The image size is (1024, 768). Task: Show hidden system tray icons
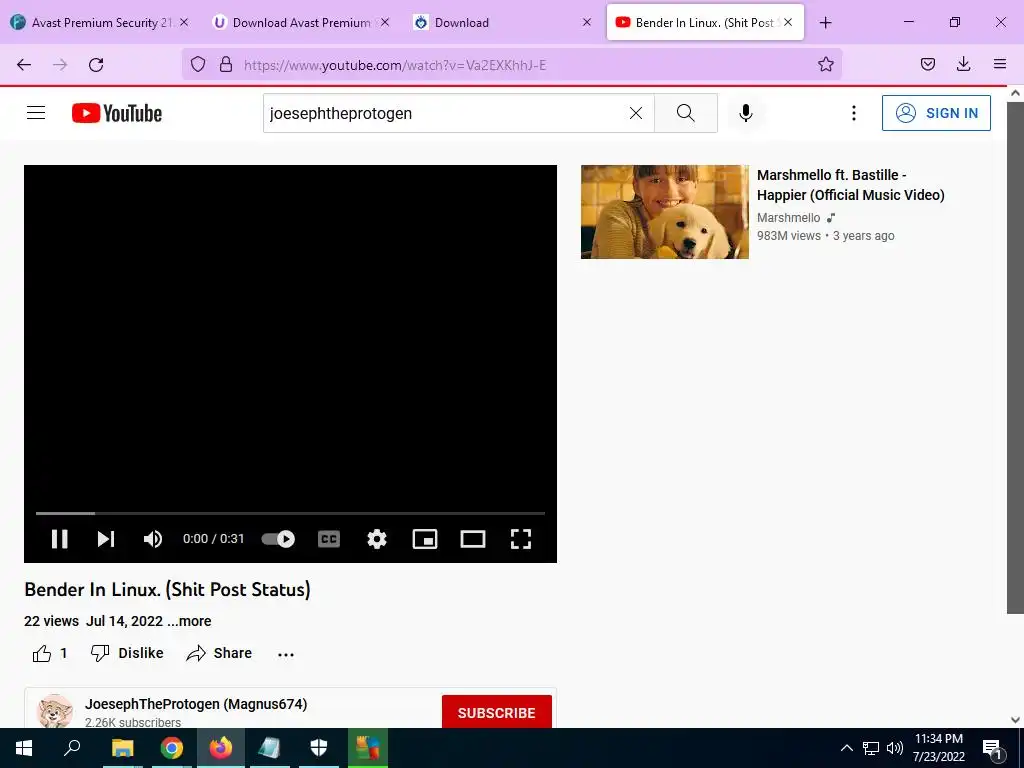pos(846,748)
